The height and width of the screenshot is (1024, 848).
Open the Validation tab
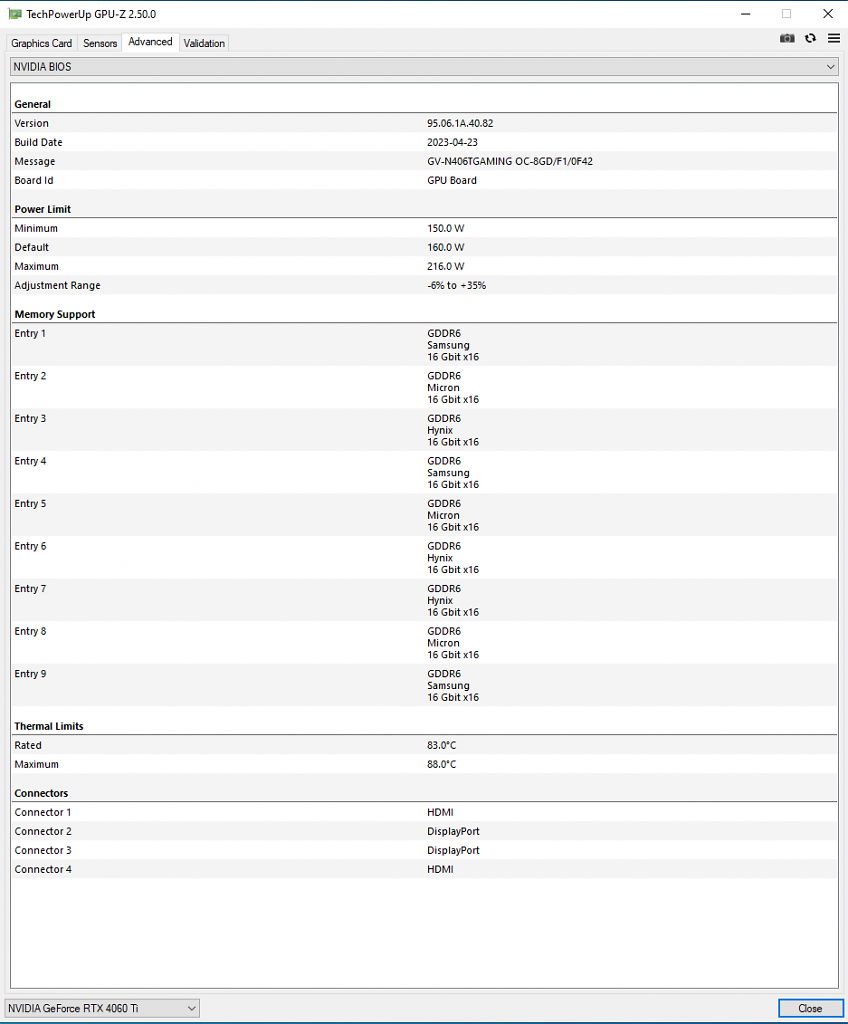[204, 43]
